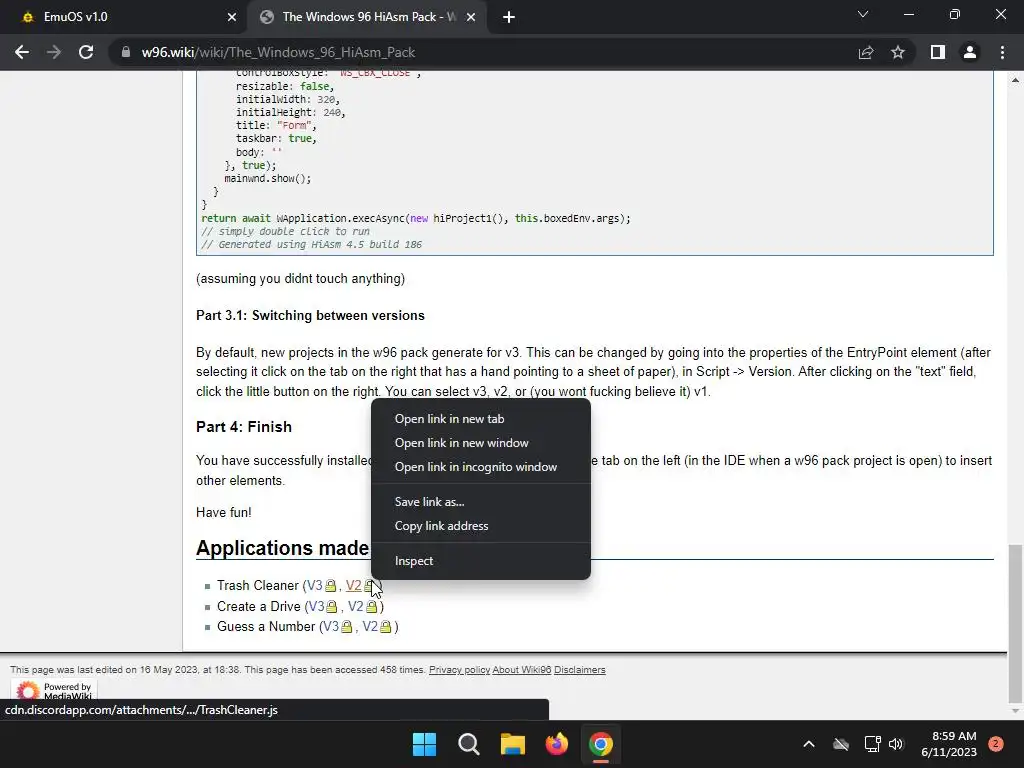1024x768 pixels.
Task: Share this page icon in address bar
Action: [866, 52]
